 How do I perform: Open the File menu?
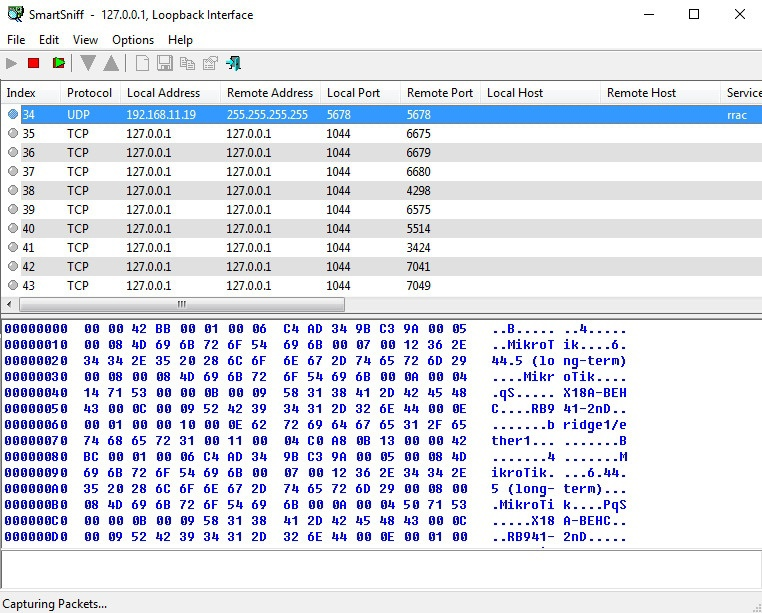(x=16, y=40)
